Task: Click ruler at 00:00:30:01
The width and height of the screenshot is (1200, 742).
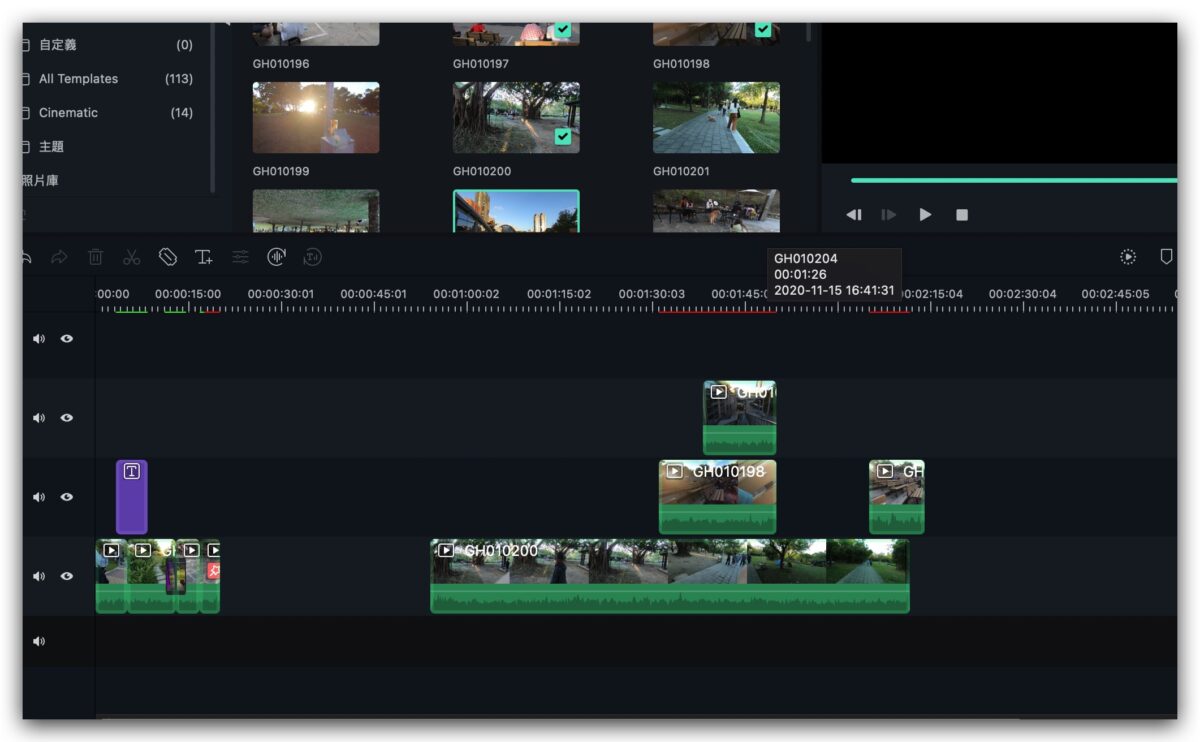Action: click(x=281, y=295)
